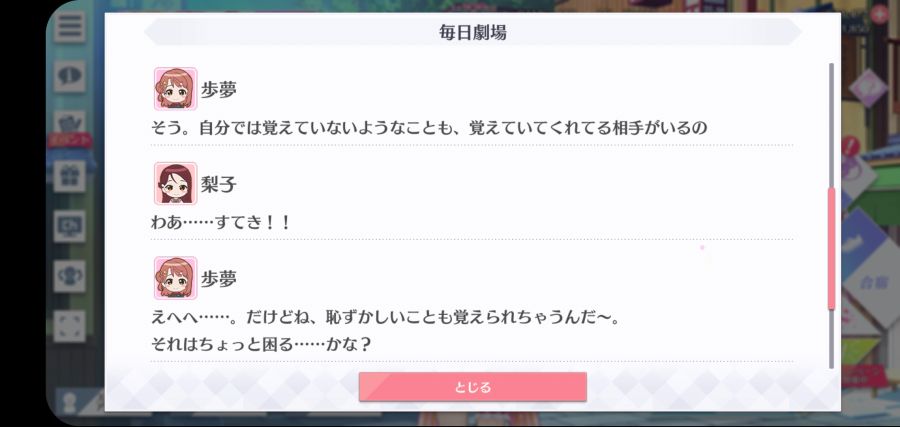
Task: Open the hamburger menu icon
Action: click(70, 26)
